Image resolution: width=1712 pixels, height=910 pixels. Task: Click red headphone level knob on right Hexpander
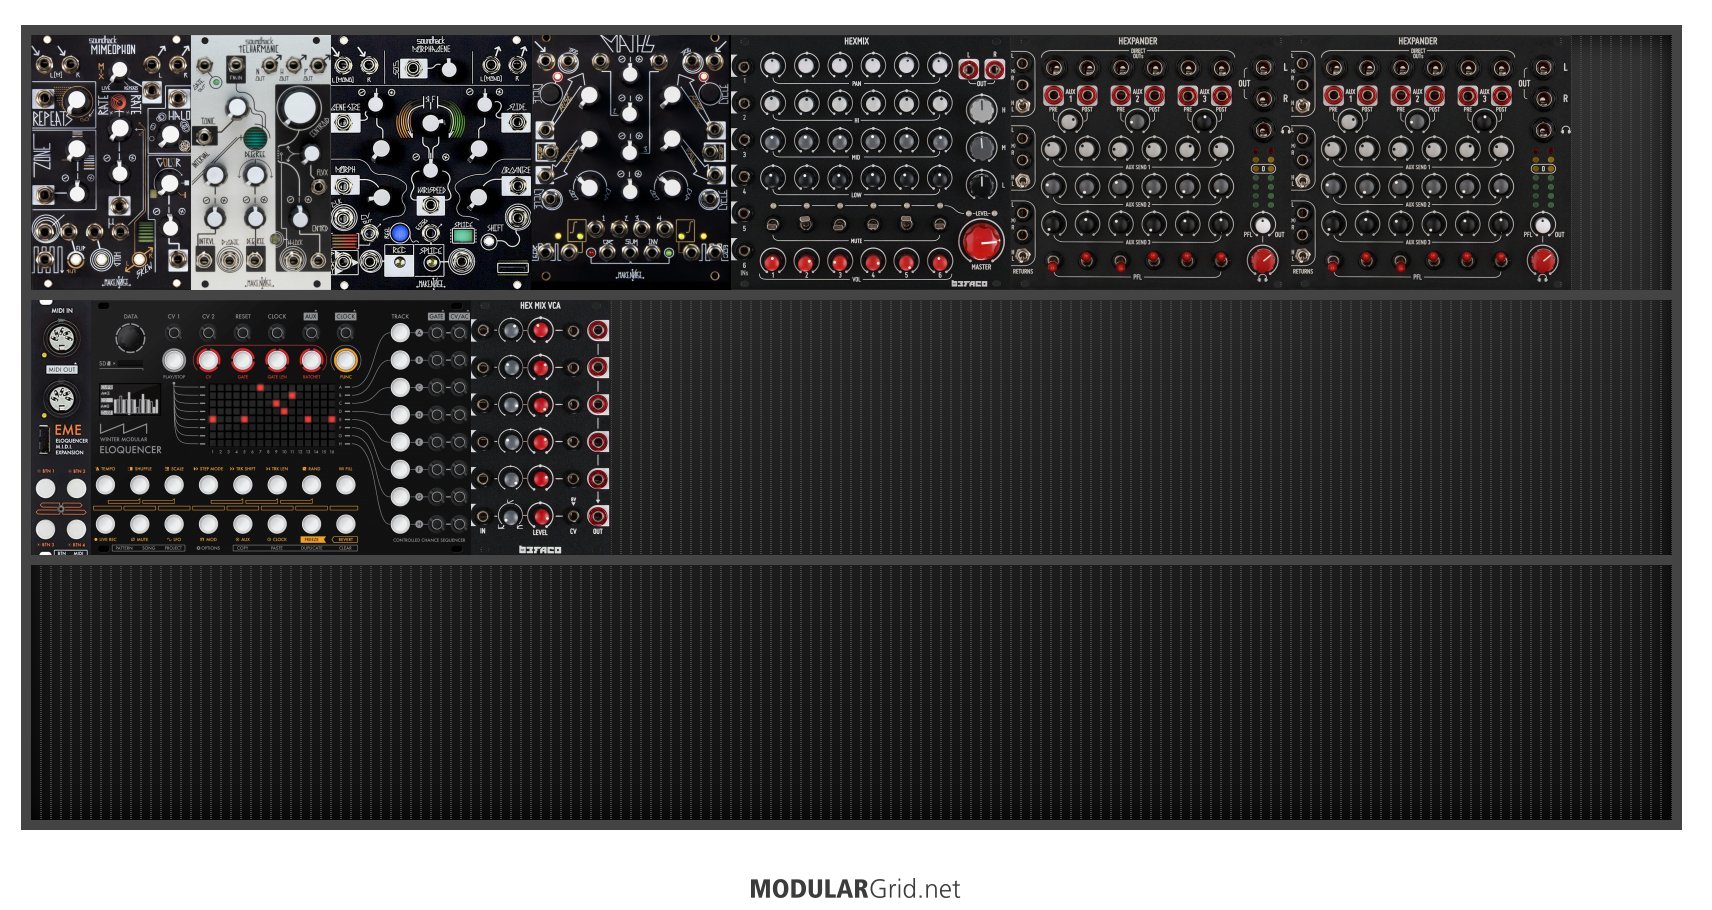click(1543, 260)
